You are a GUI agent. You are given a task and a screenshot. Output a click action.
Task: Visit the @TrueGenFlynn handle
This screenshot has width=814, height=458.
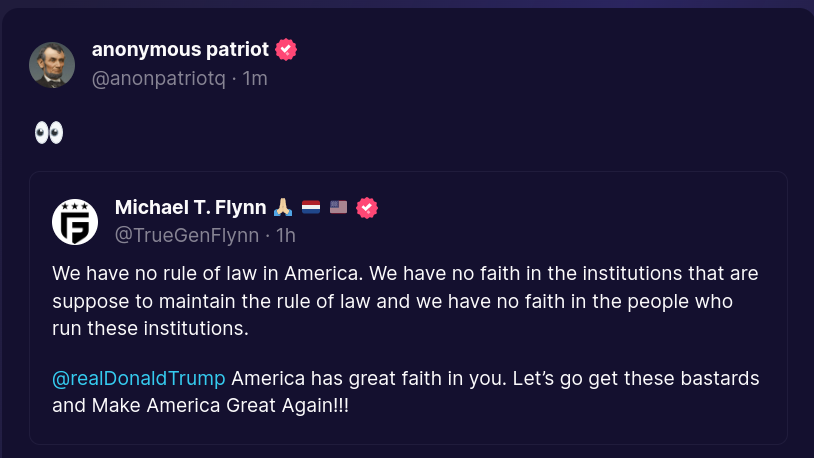(187, 236)
